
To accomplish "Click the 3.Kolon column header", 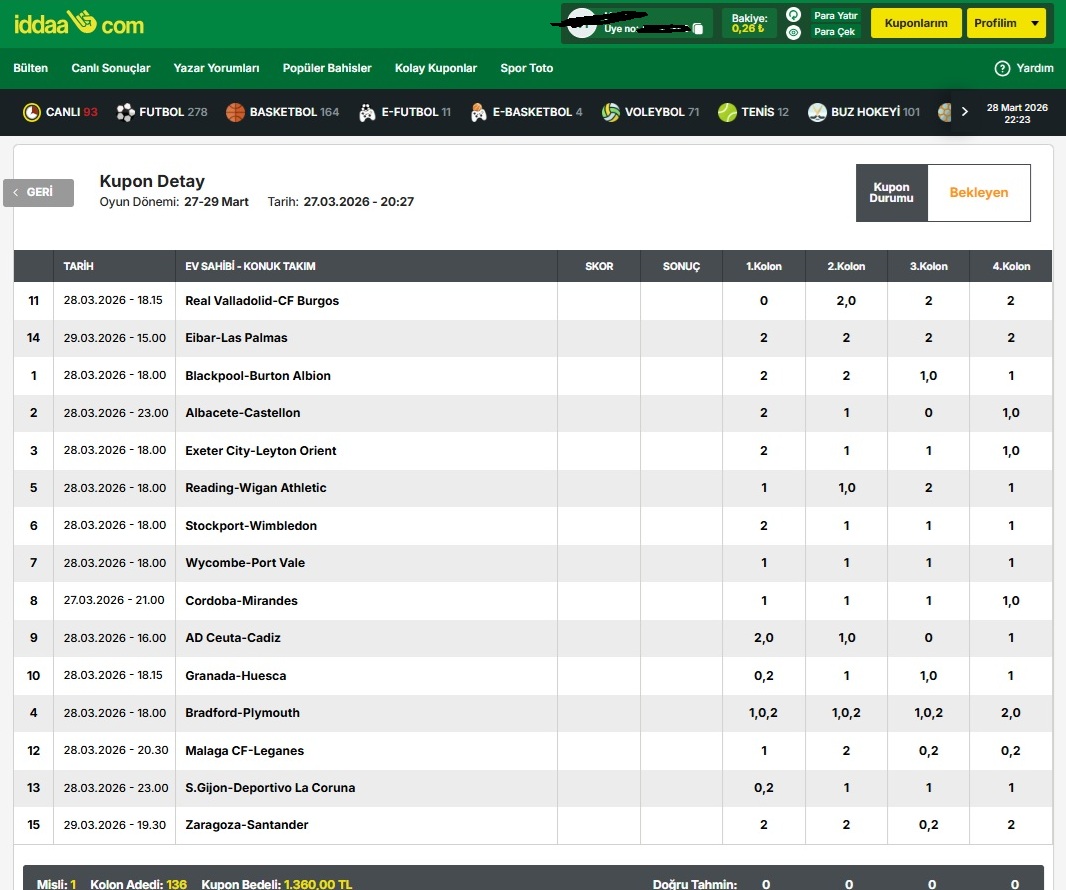I will point(929,267).
